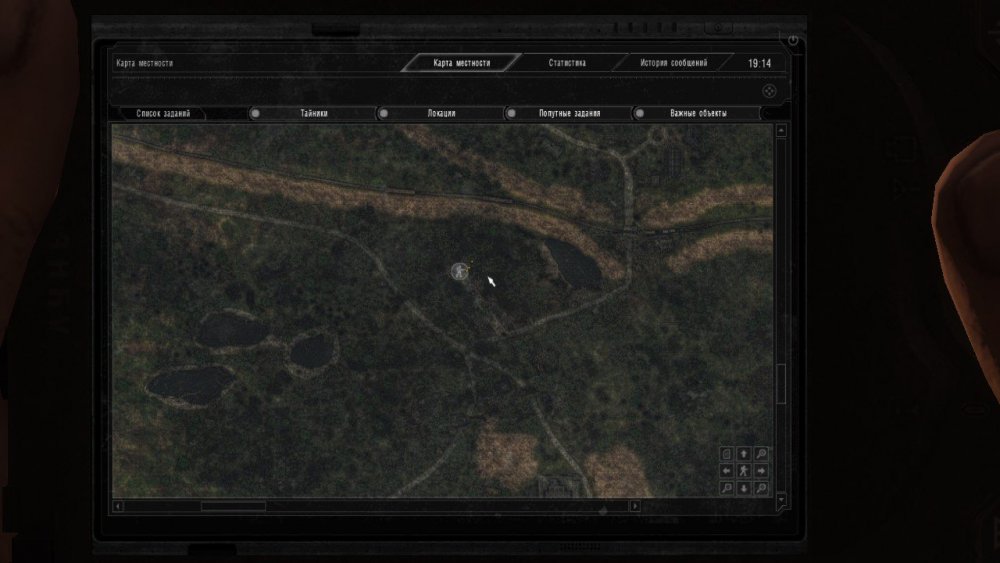Toggle the Важные объекты filter

698,113
